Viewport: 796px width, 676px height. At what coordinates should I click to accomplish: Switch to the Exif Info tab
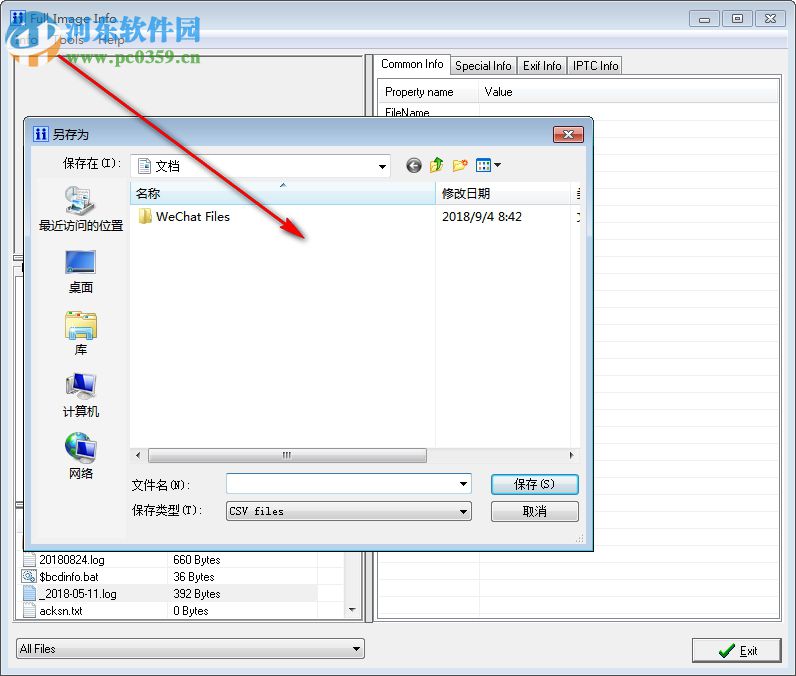tap(542, 66)
